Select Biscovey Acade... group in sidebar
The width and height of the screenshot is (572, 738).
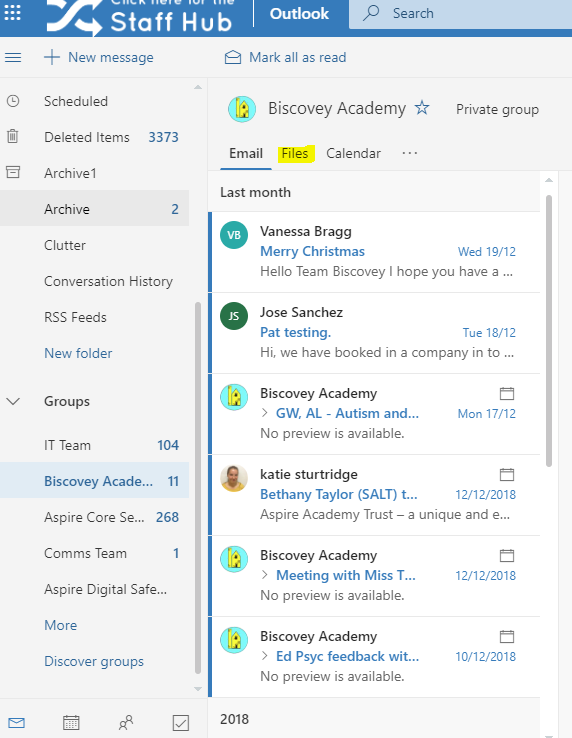coord(94,481)
